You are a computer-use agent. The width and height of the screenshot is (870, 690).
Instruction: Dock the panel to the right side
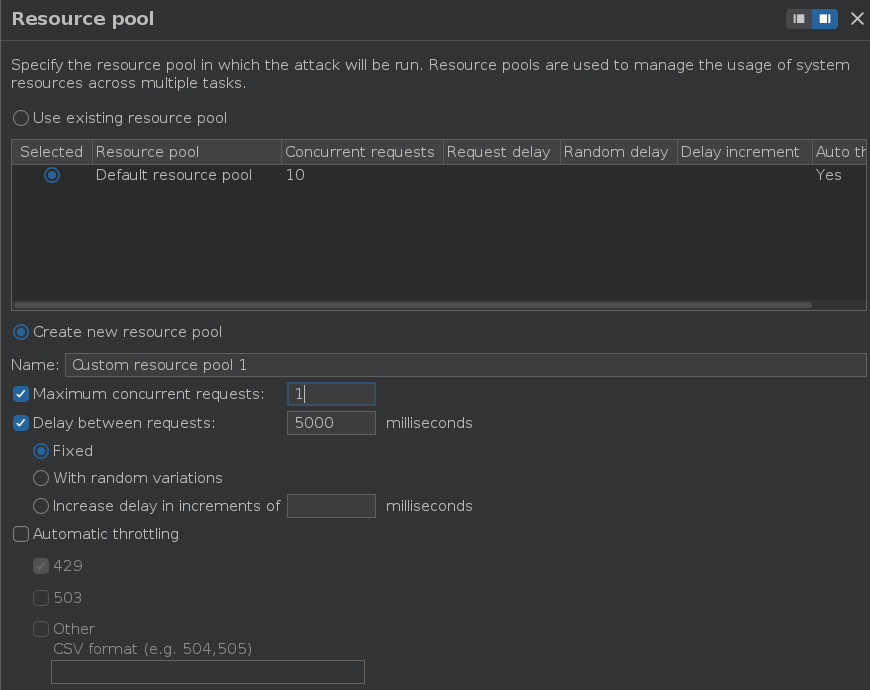pyautogui.click(x=824, y=19)
